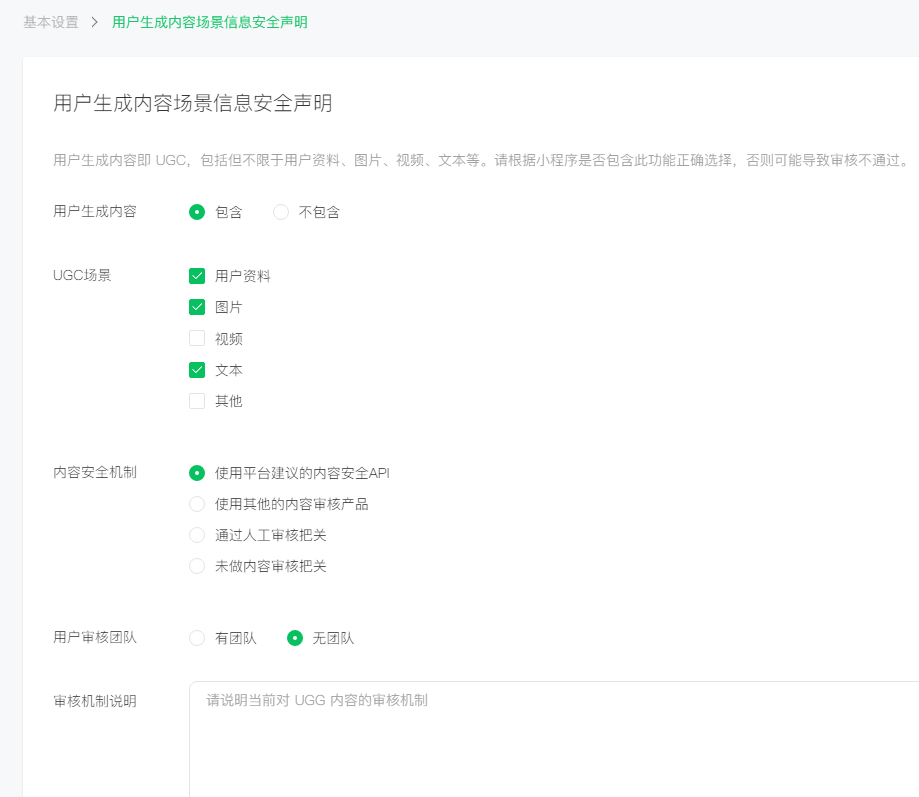
Task: Click the 审核机制说明 field label
Action: coord(94,701)
